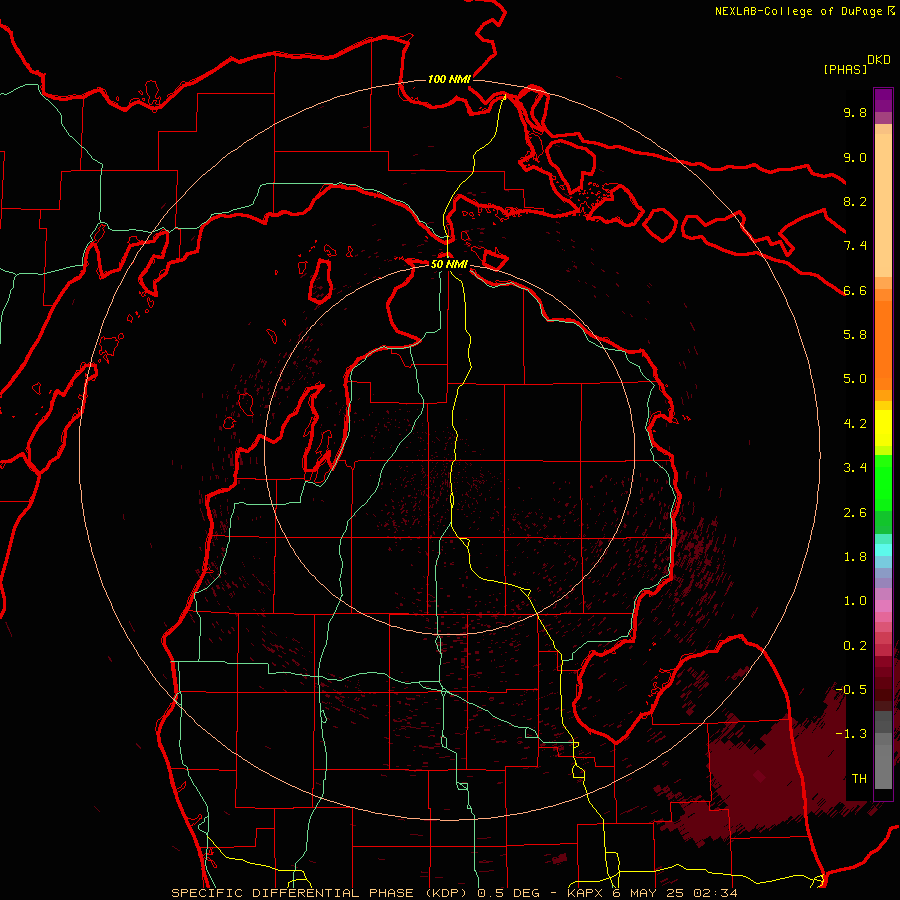
Task: Click the 9.8 value on the color scale
Action: pyautogui.click(x=855, y=112)
